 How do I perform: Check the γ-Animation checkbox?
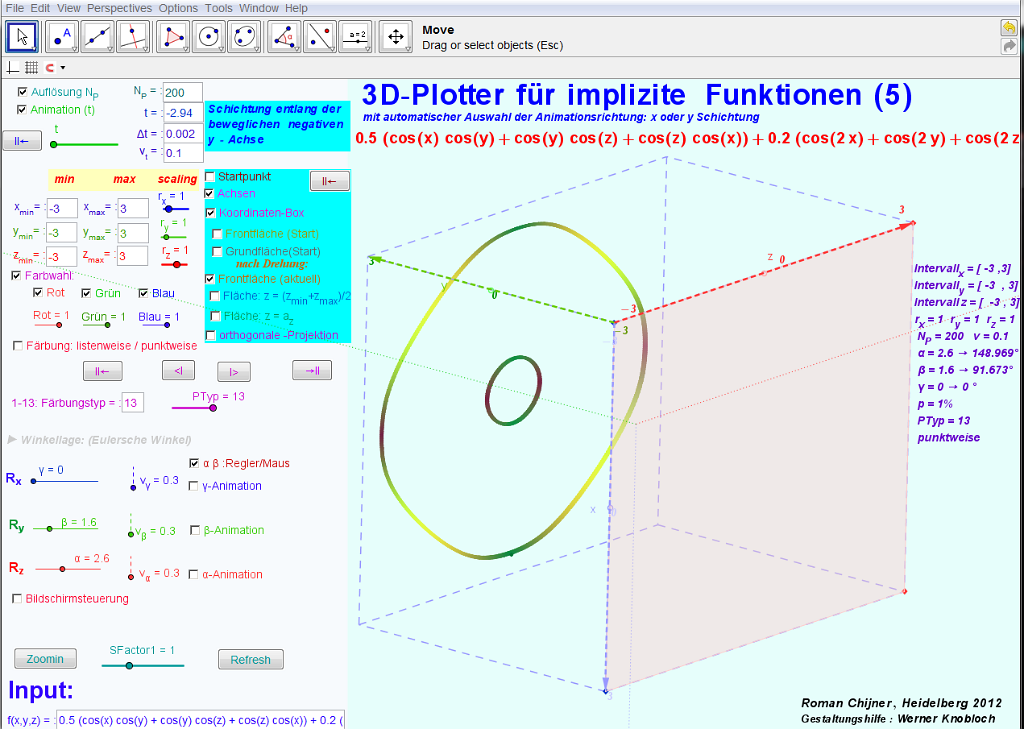pos(194,486)
